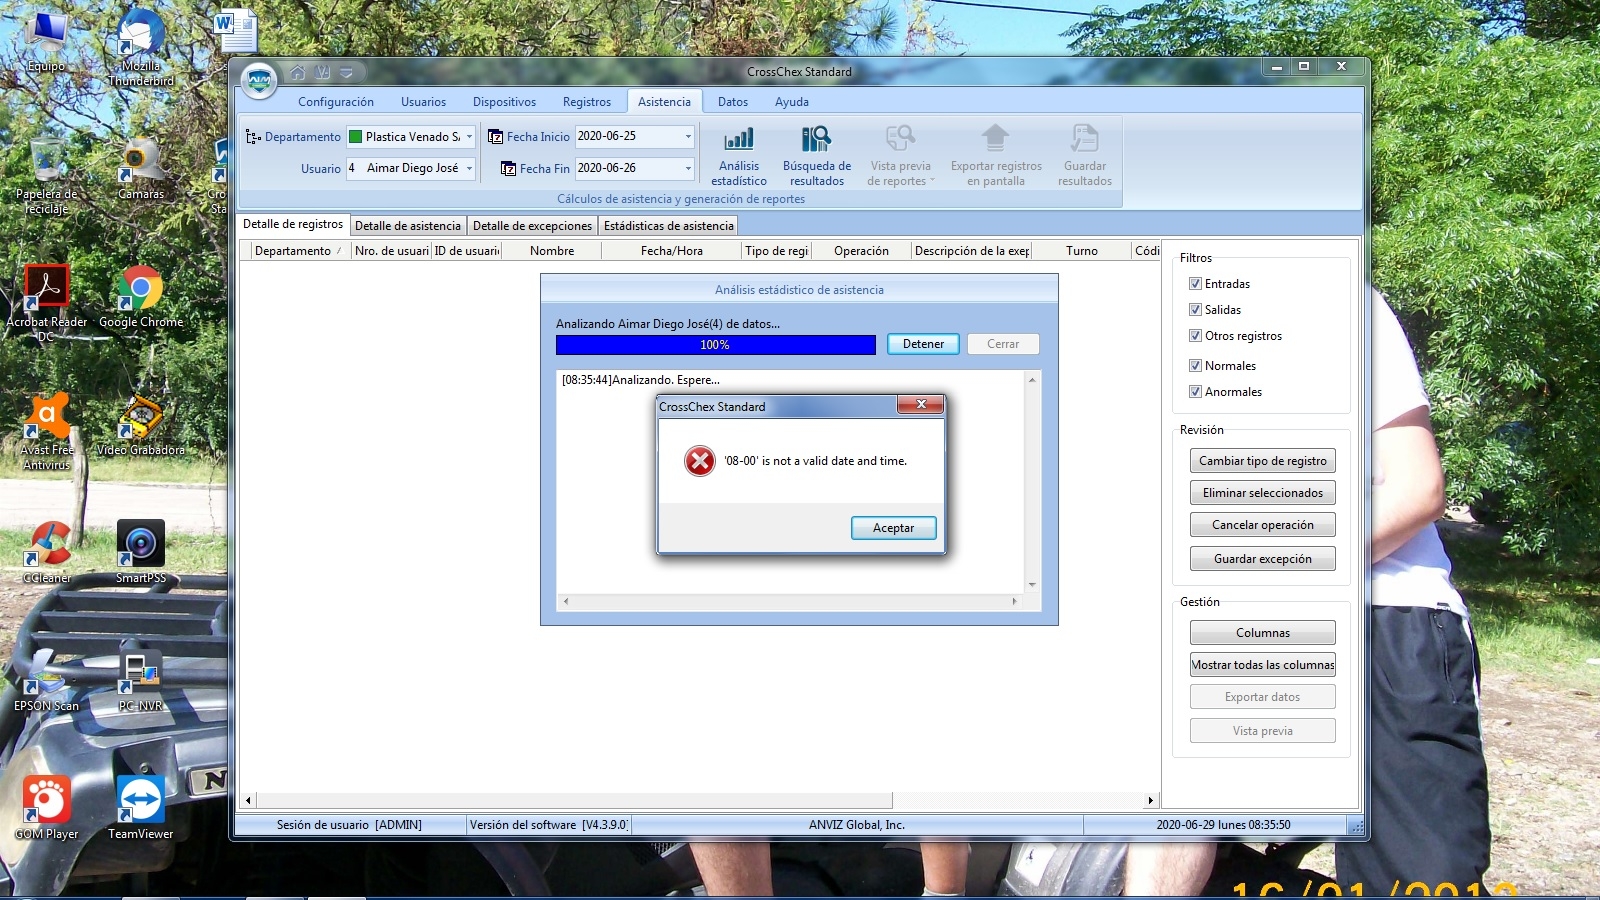Open the quick access dropdown arrow icon
The image size is (1600, 900).
pyautogui.click(x=346, y=72)
